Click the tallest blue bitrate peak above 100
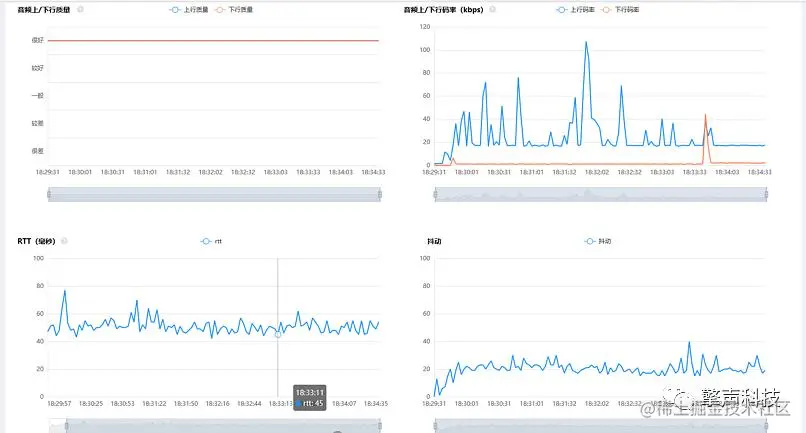The height and width of the screenshot is (433, 806). coord(586,42)
